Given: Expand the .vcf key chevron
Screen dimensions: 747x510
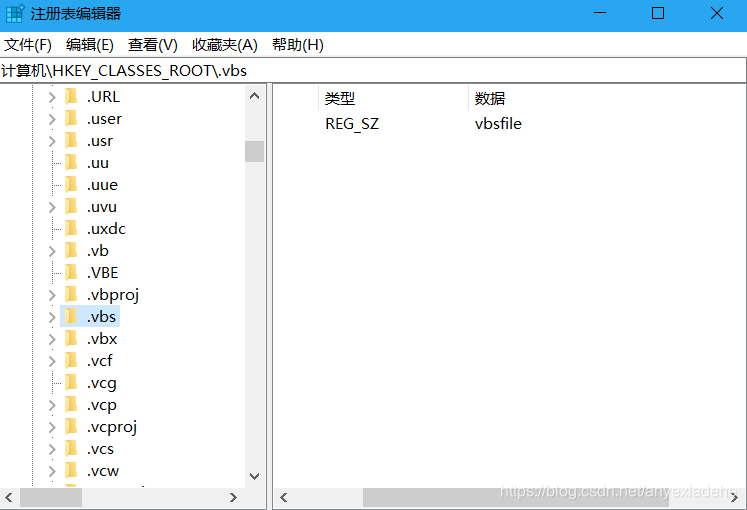Looking at the screenshot, I should pyautogui.click(x=52, y=361).
